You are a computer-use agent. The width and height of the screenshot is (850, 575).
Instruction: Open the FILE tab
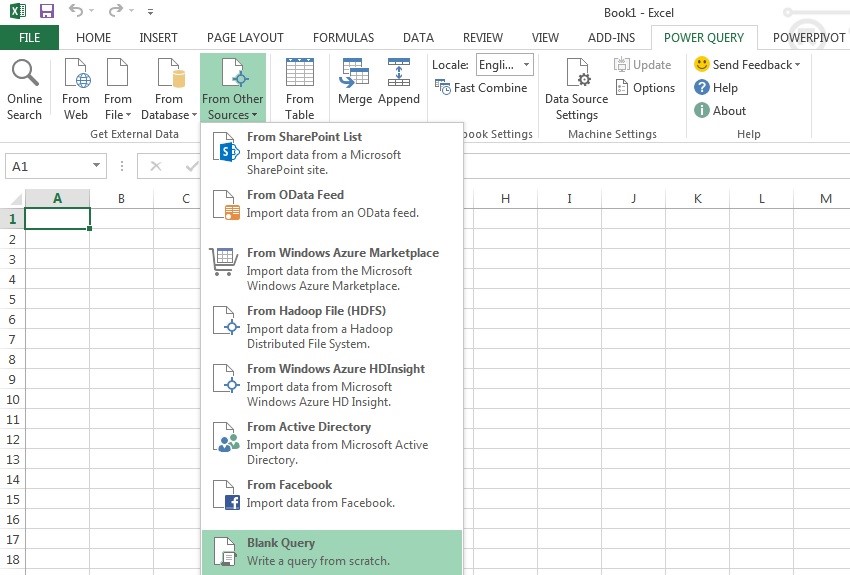(x=29, y=37)
